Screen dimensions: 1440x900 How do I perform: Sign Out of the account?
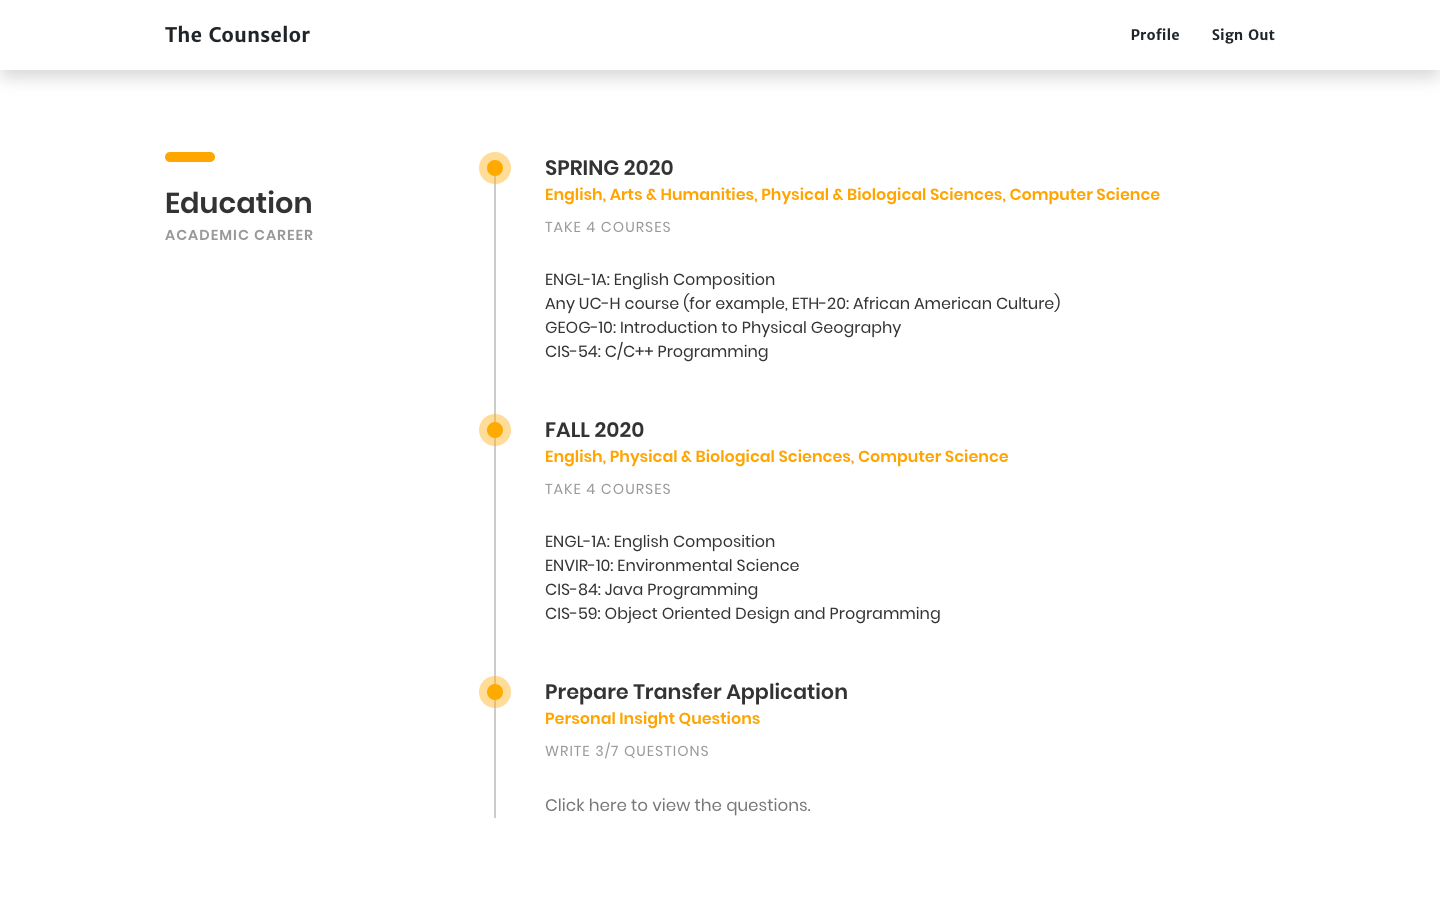coord(1243,35)
